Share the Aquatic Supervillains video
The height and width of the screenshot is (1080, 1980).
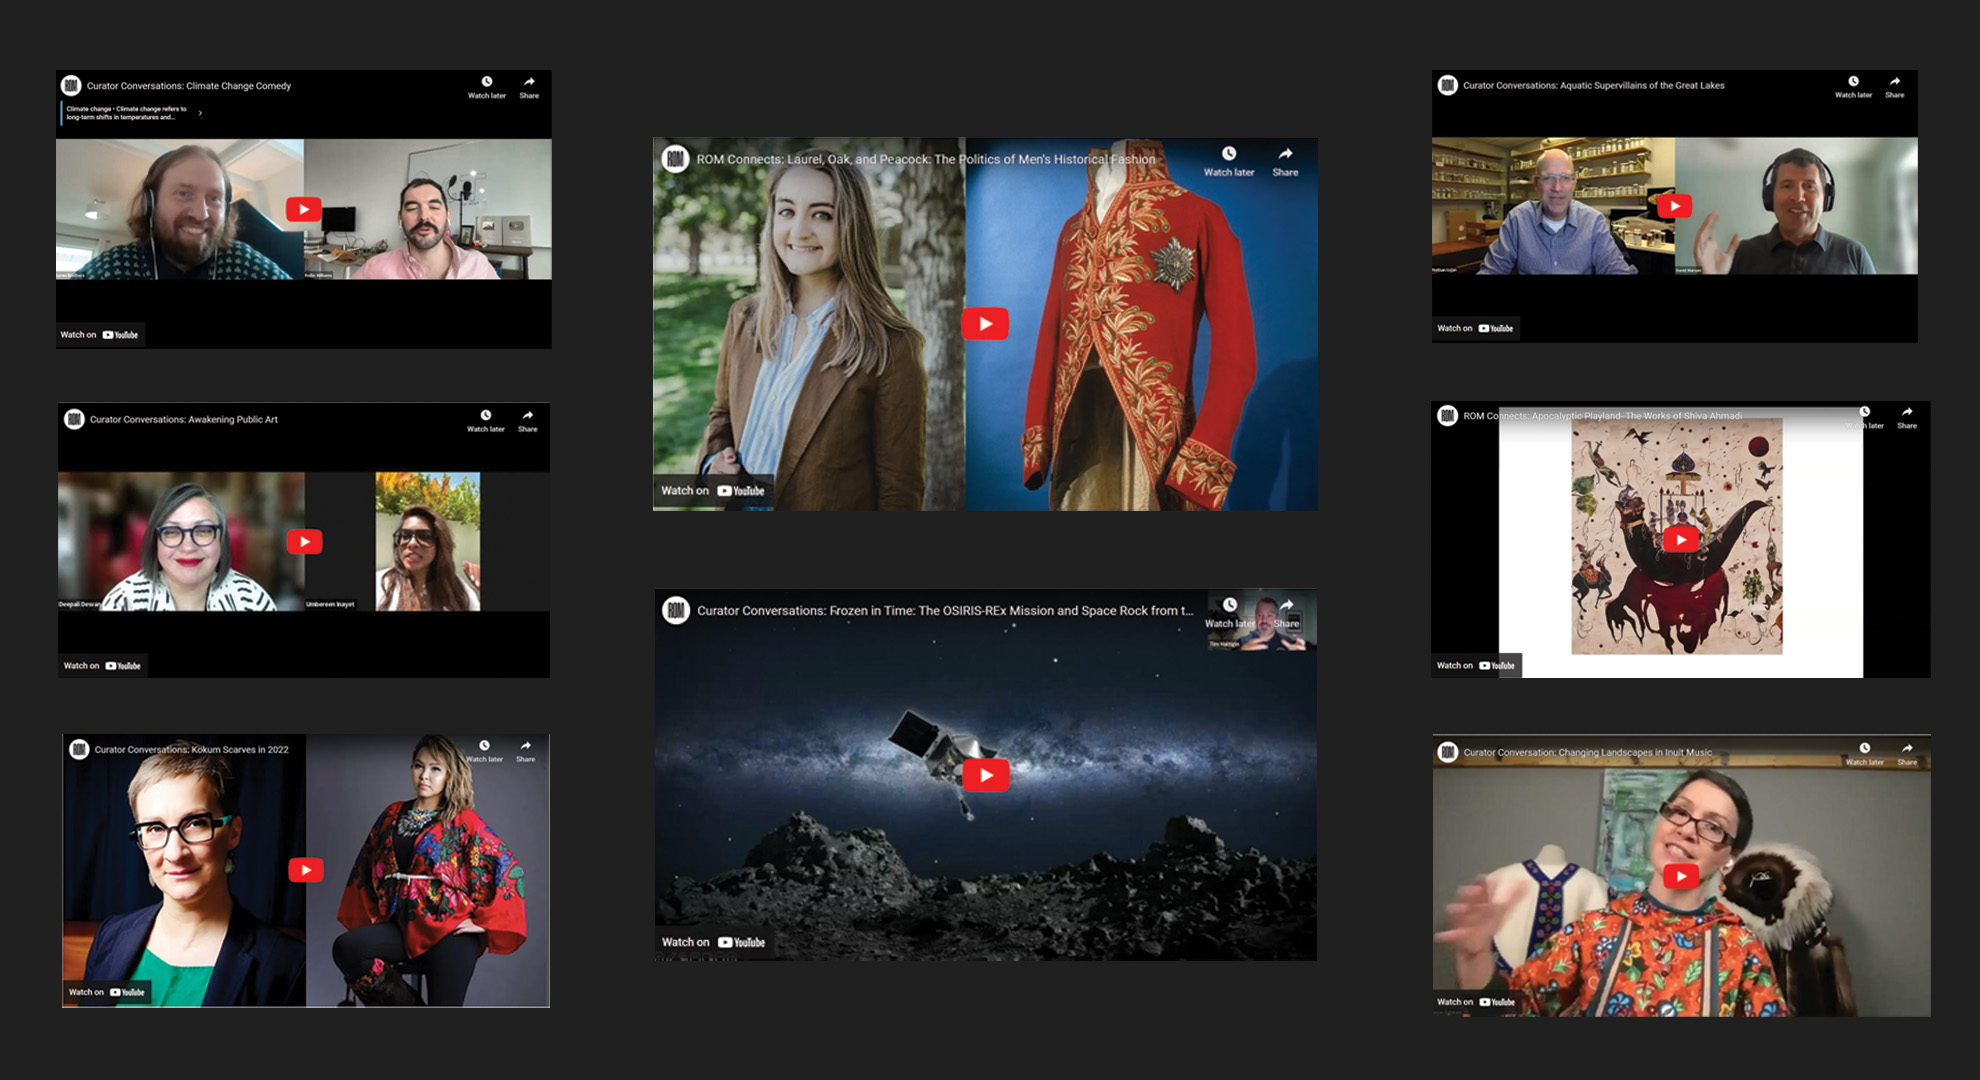1895,87
